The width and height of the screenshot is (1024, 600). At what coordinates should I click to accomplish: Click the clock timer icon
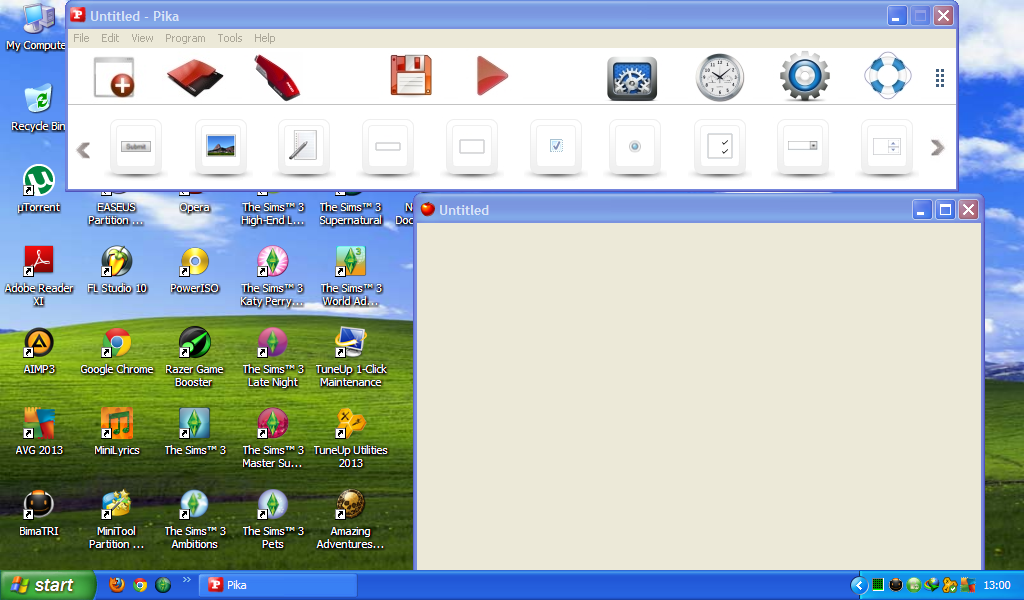coord(720,78)
